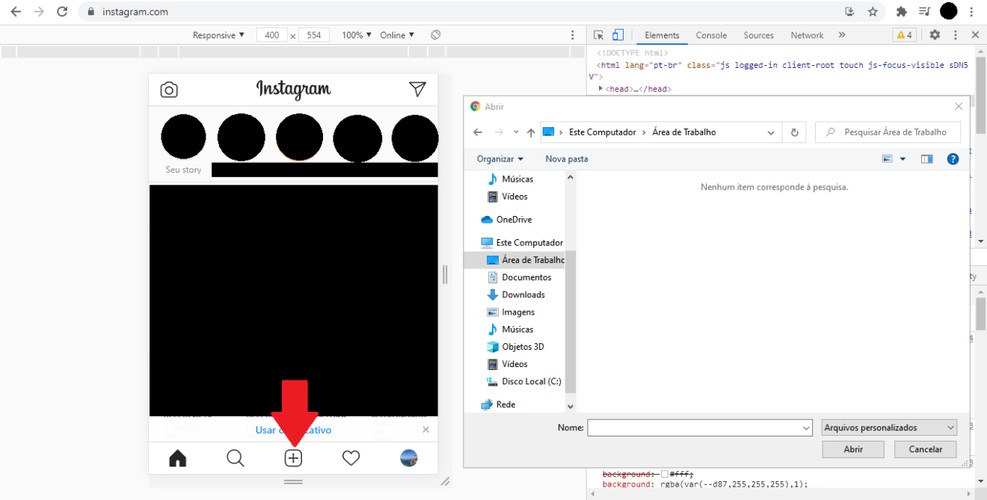The image size is (987, 500).
Task: Select OneDrive in the navigation pane
Action: click(507, 220)
